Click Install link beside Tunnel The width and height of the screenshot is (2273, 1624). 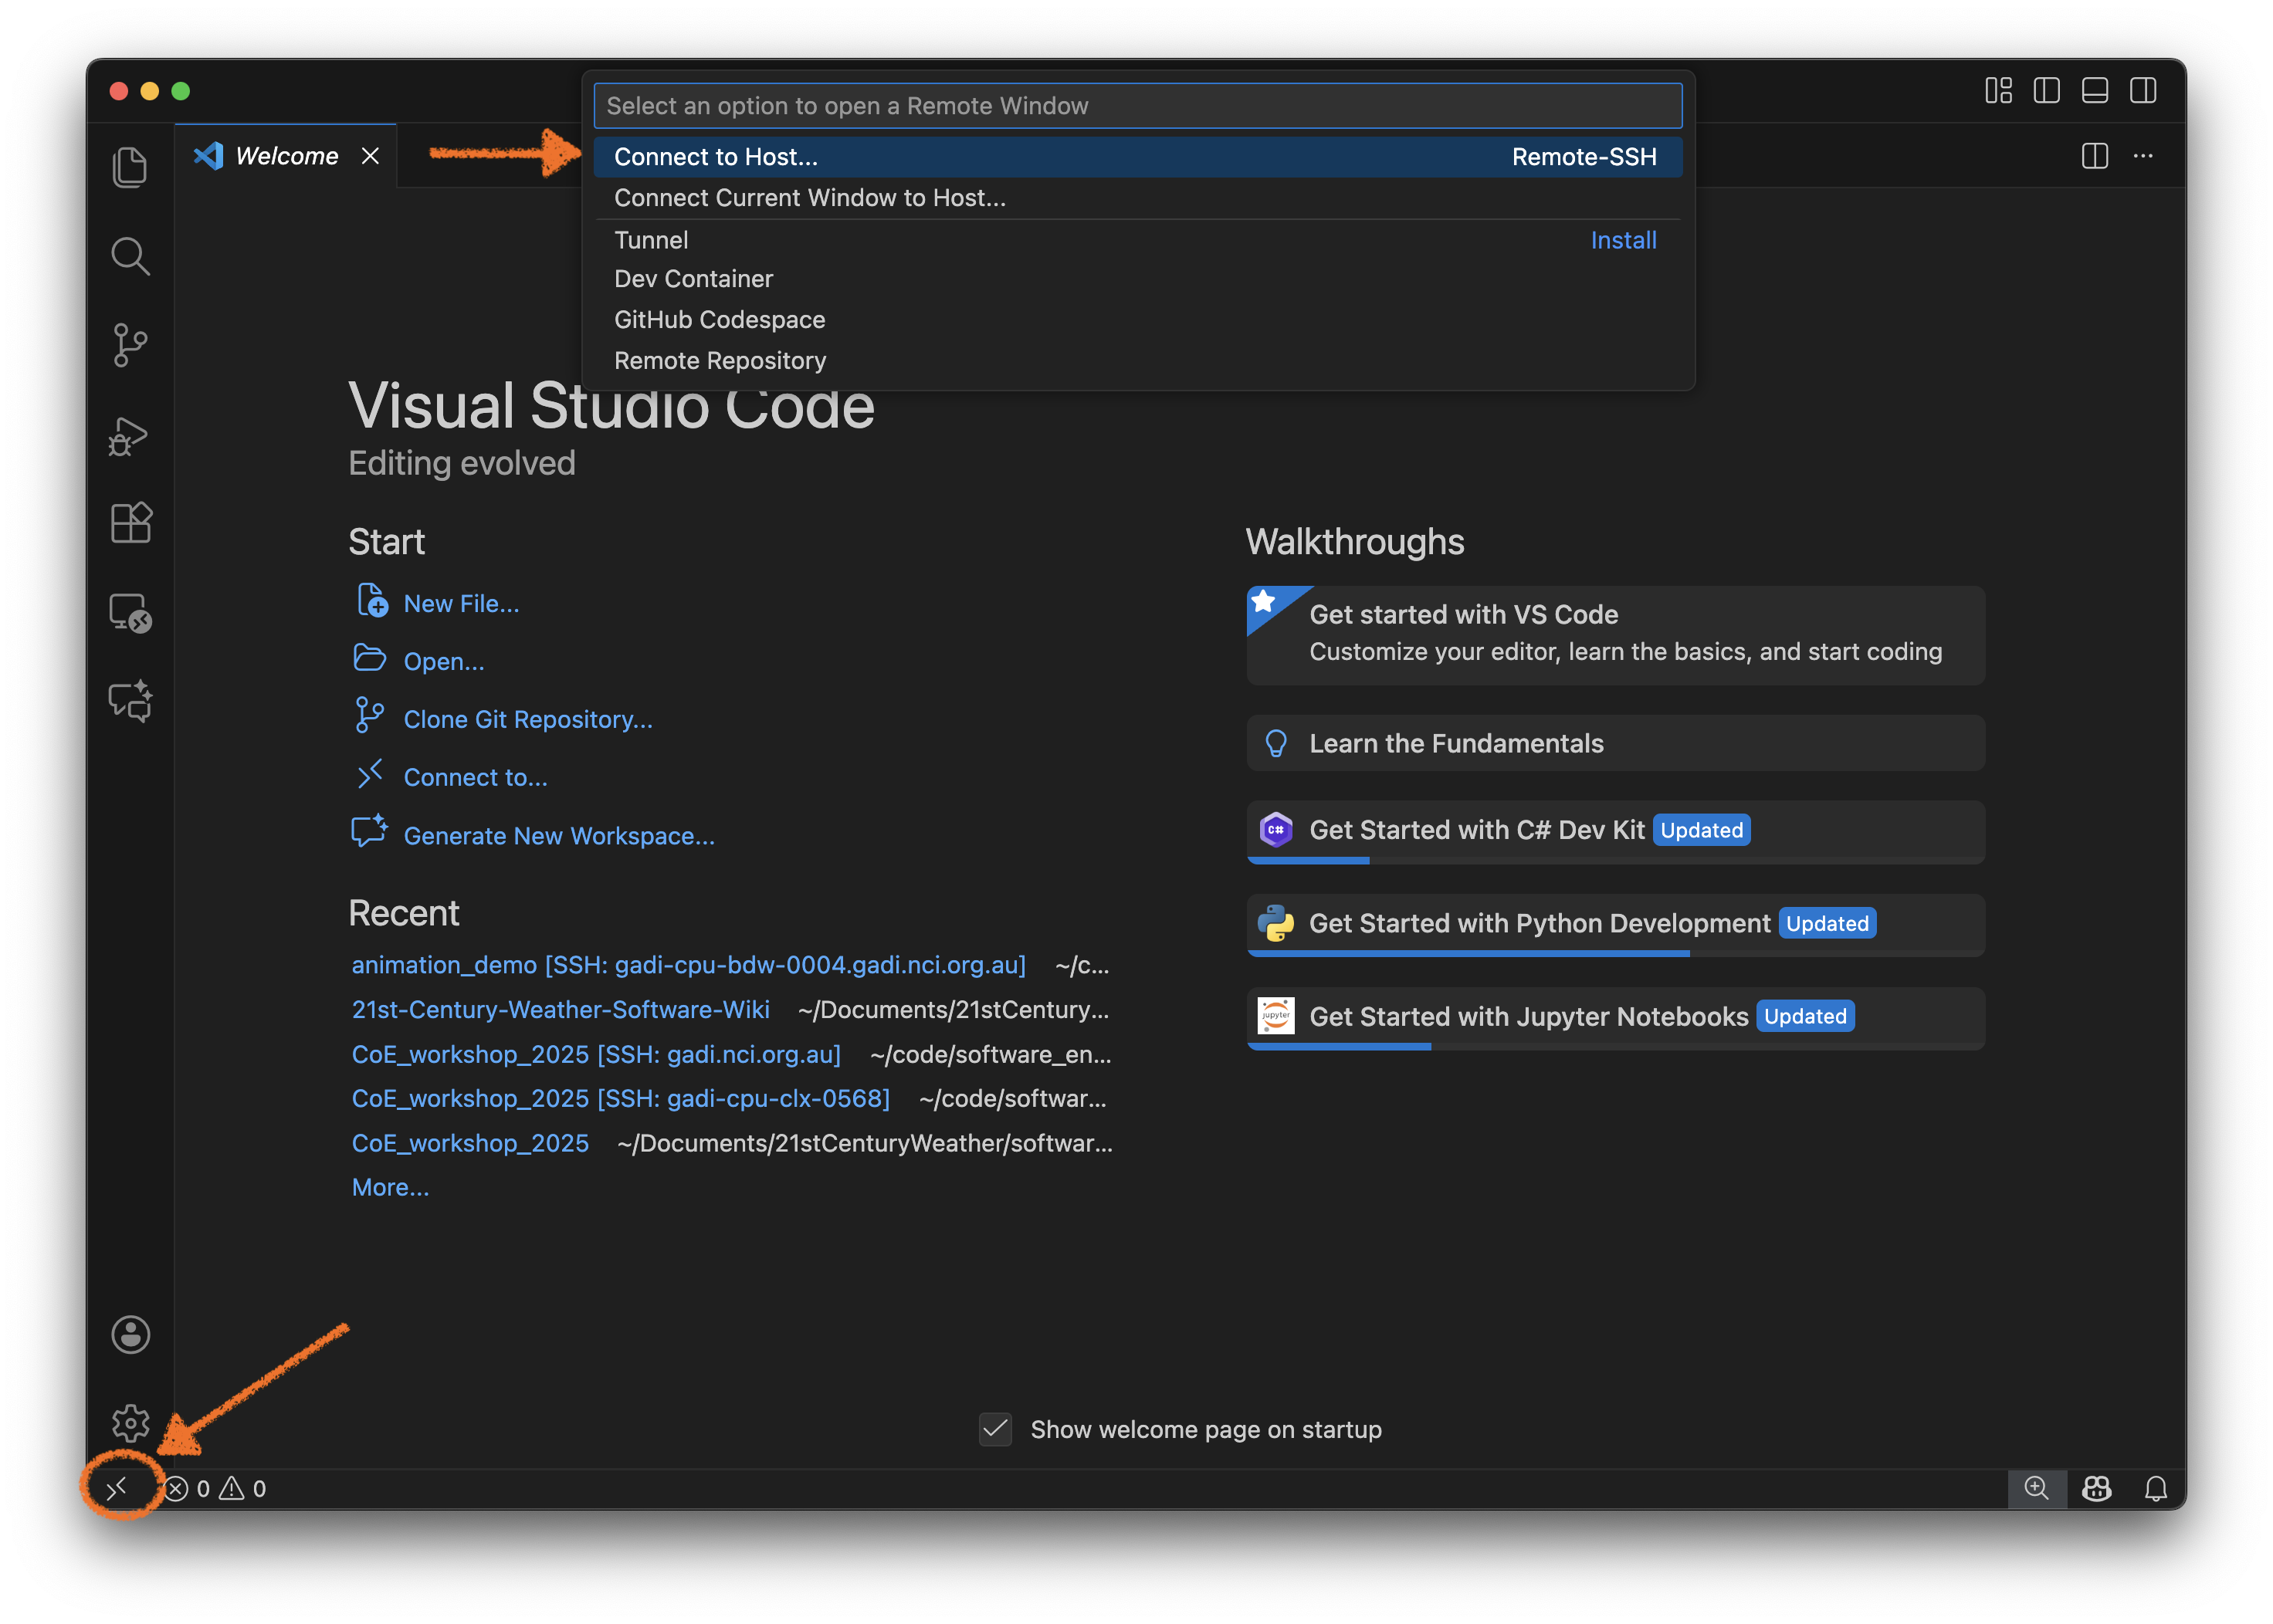[x=1622, y=240]
